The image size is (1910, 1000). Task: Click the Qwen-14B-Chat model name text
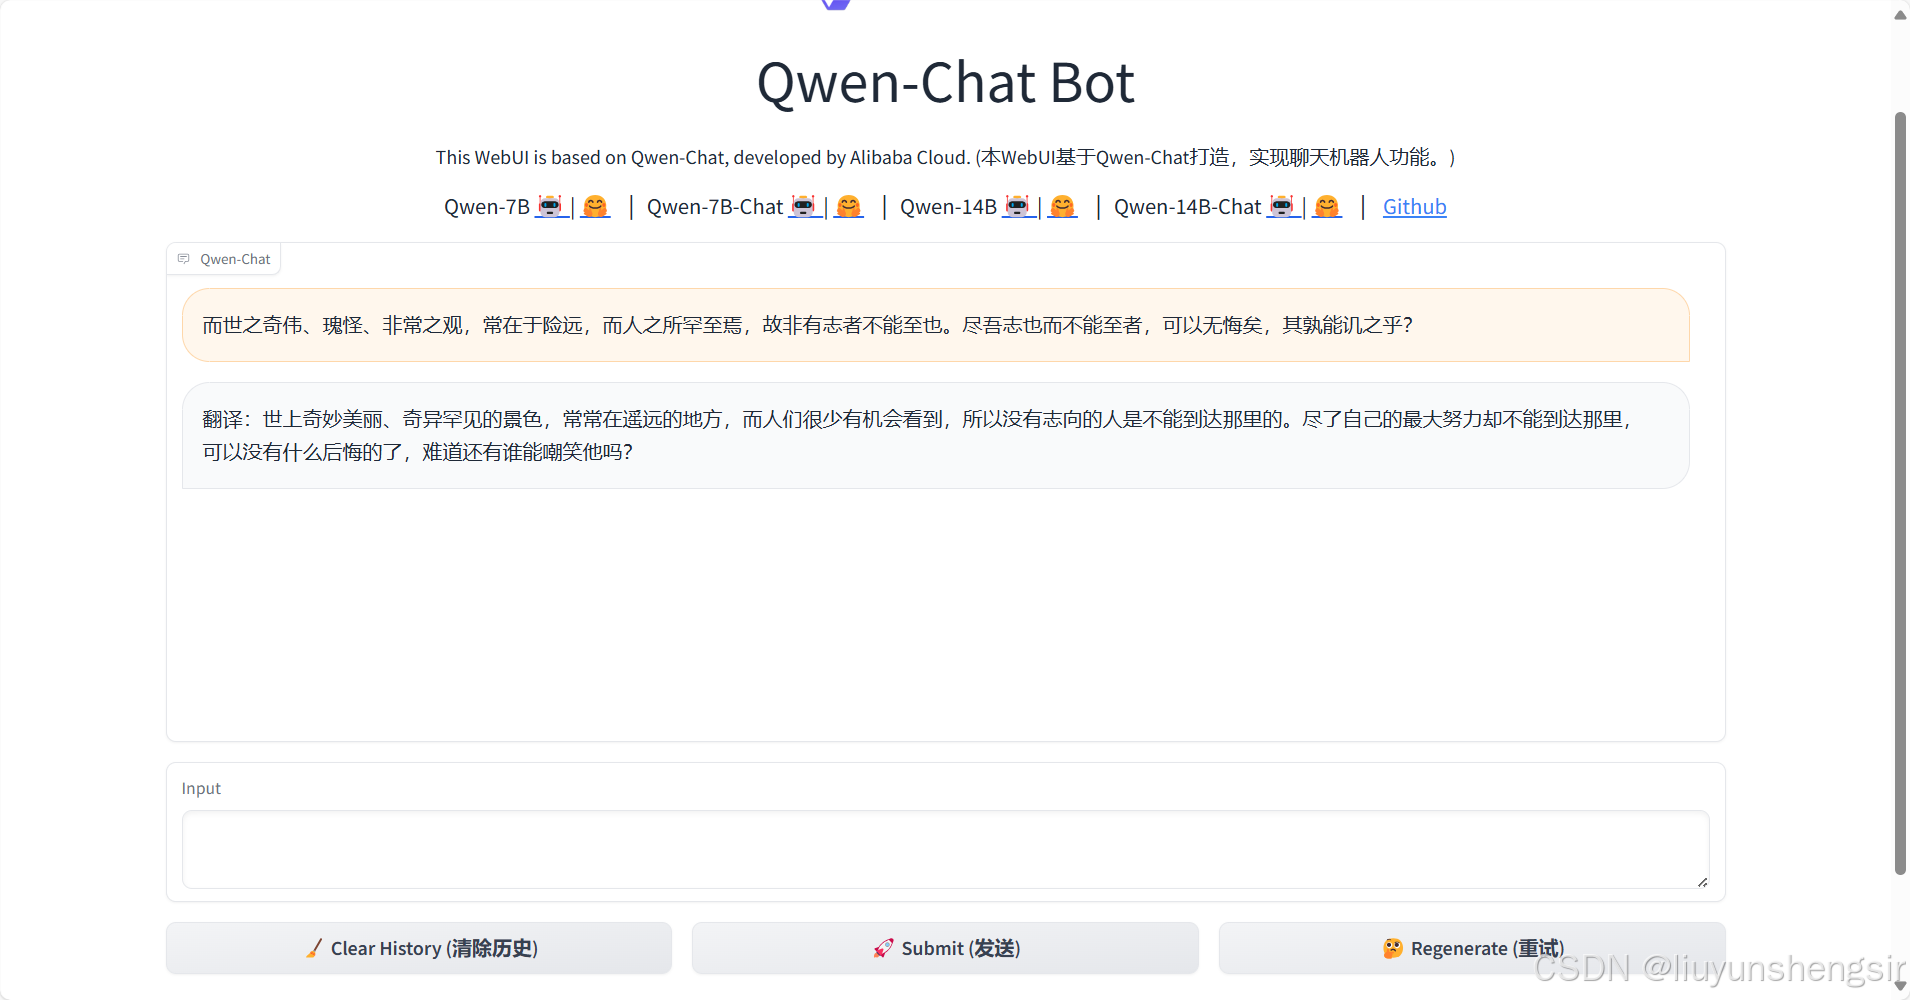click(1188, 207)
